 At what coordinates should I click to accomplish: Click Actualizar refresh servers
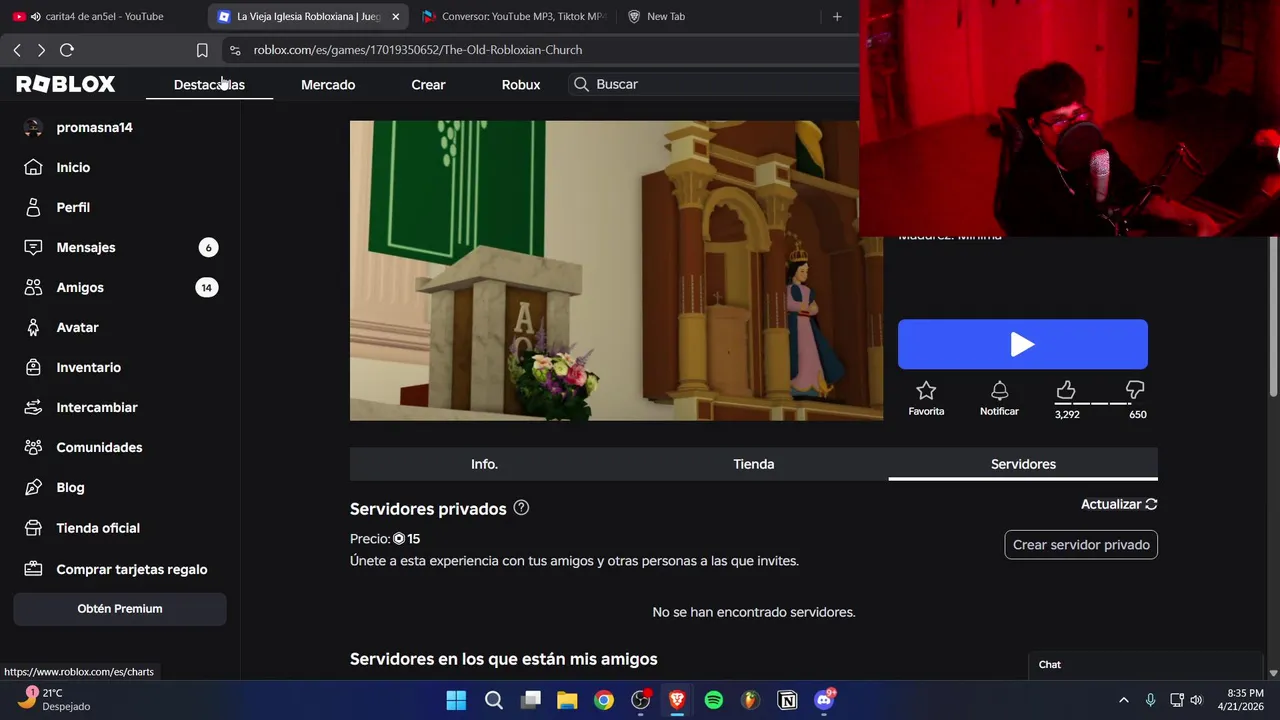1119,504
